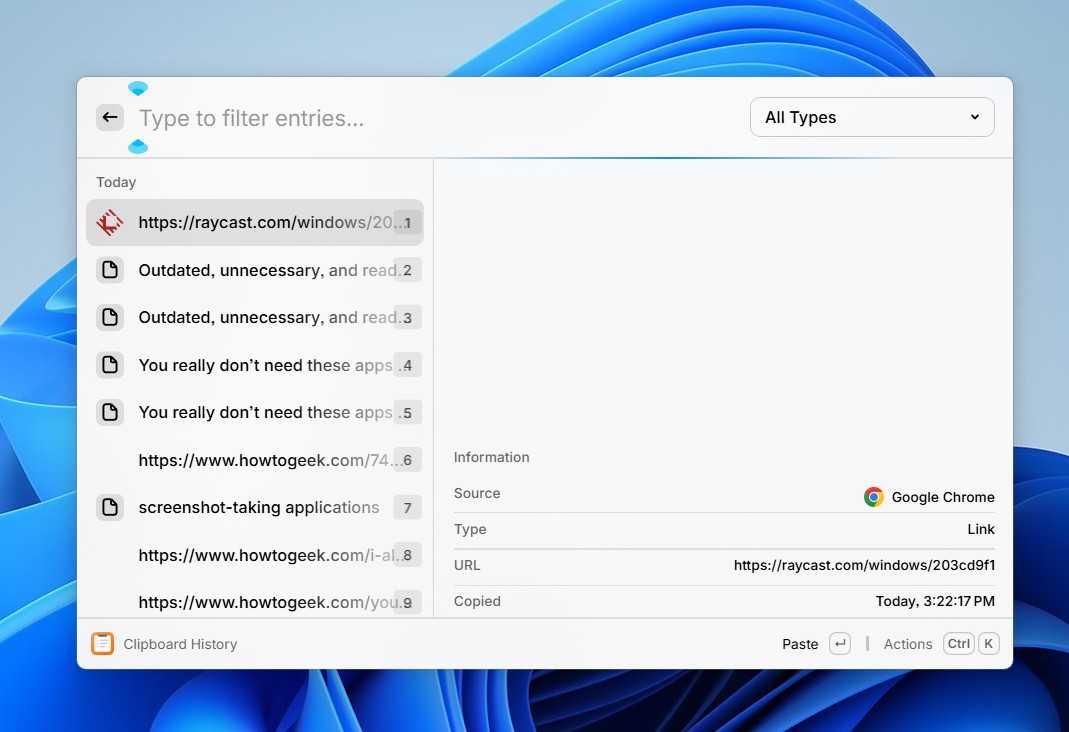Image resolution: width=1069 pixels, height=732 pixels.
Task: Click the Raycast favicon on the first entry
Action: 110,222
